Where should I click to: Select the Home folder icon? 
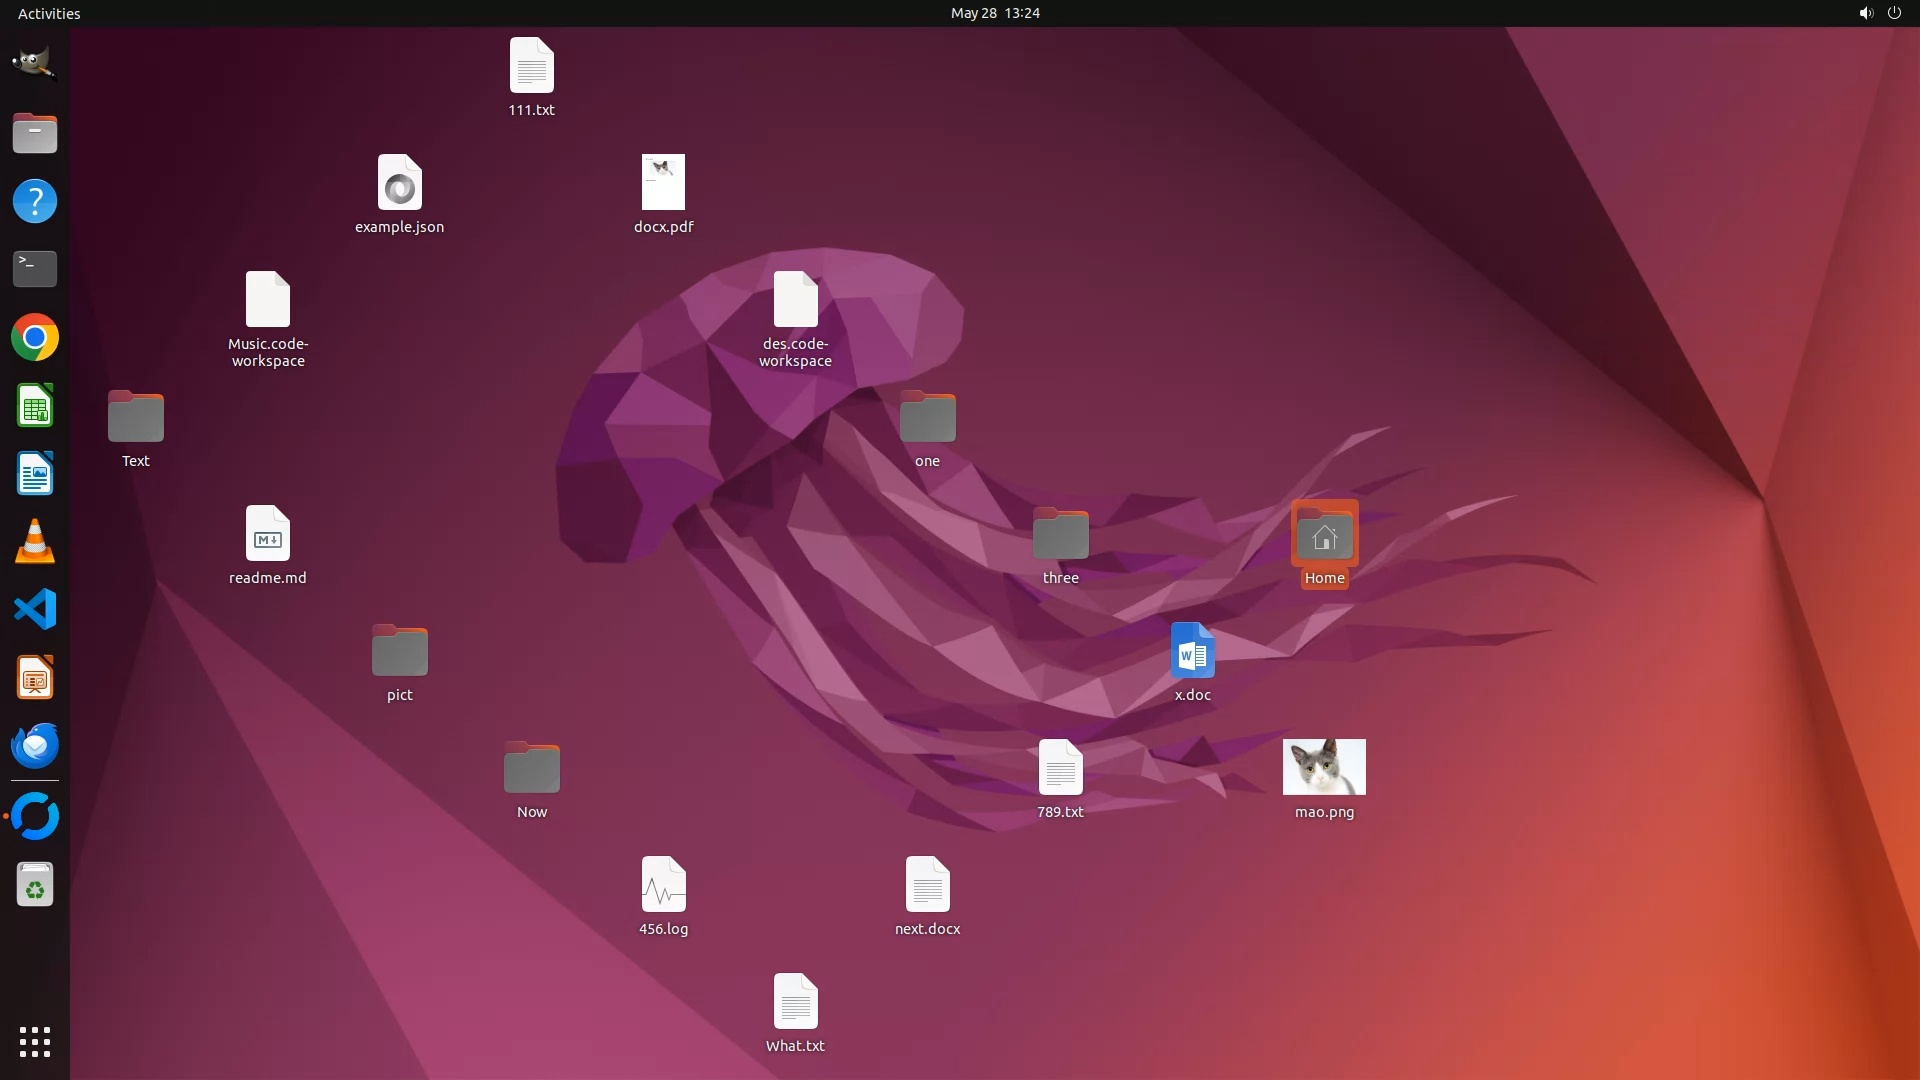click(1323, 535)
